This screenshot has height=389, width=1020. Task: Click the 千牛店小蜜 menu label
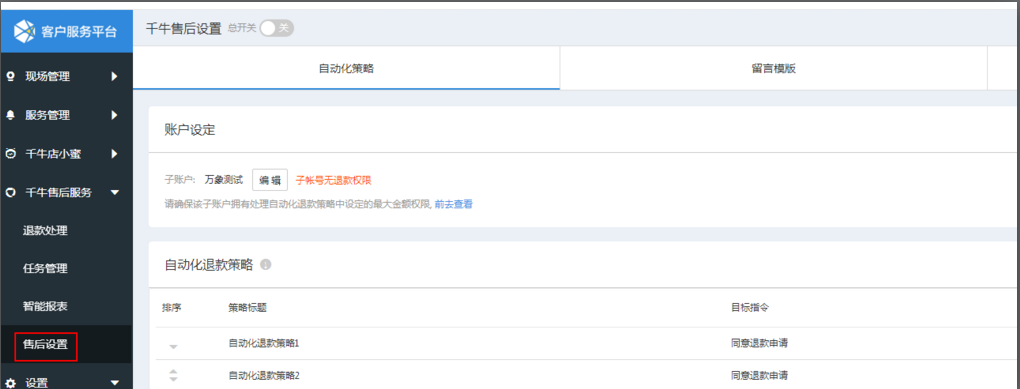coord(53,154)
